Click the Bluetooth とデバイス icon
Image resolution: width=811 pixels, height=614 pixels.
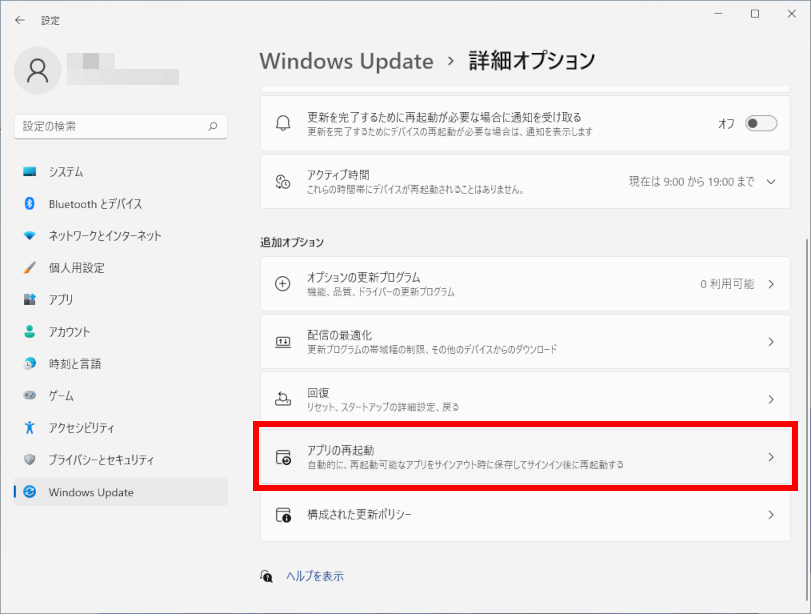(29, 204)
